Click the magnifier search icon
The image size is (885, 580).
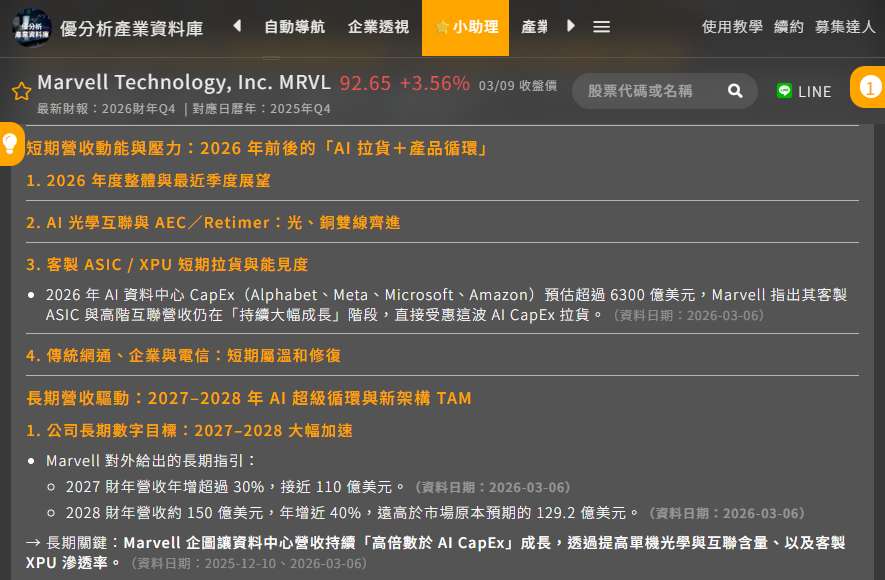coord(735,91)
